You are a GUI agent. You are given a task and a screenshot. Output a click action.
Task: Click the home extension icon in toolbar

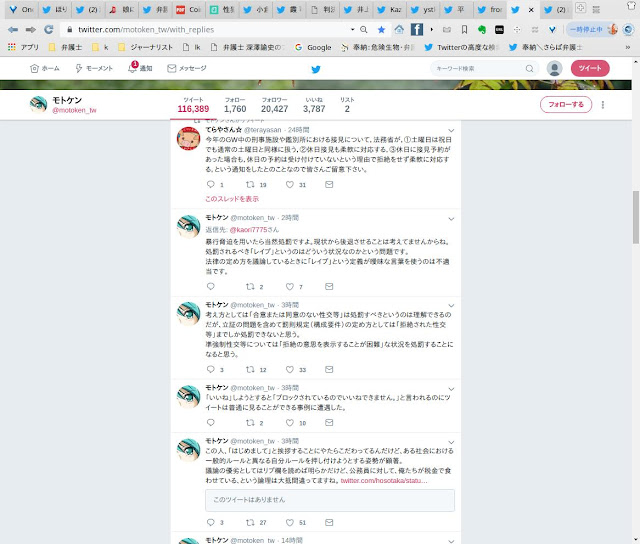click(399, 29)
